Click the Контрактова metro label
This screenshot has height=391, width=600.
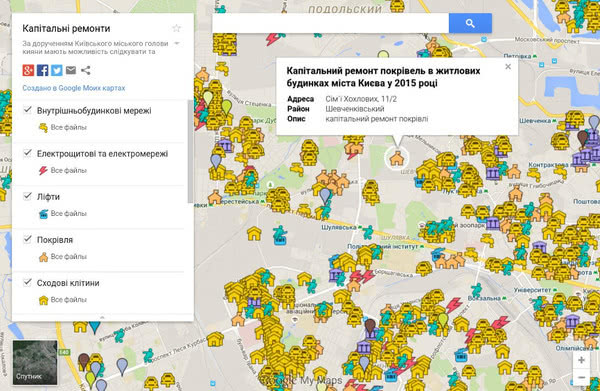(549, 165)
